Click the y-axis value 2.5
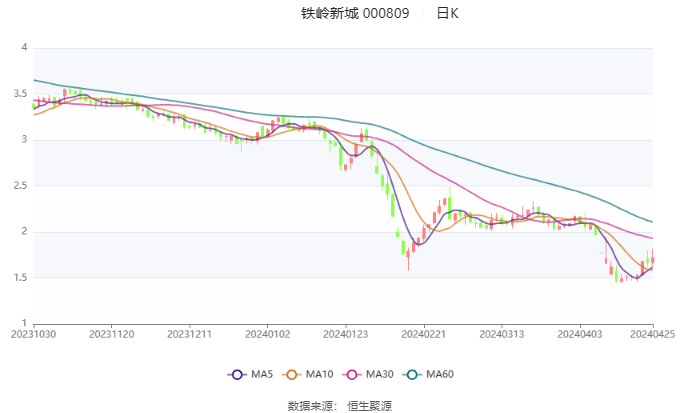 (x=20, y=186)
